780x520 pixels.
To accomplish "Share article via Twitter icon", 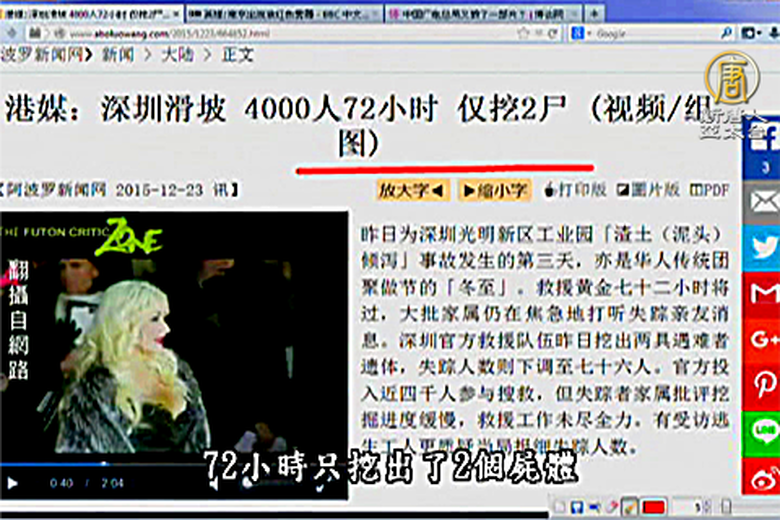I will (762, 247).
